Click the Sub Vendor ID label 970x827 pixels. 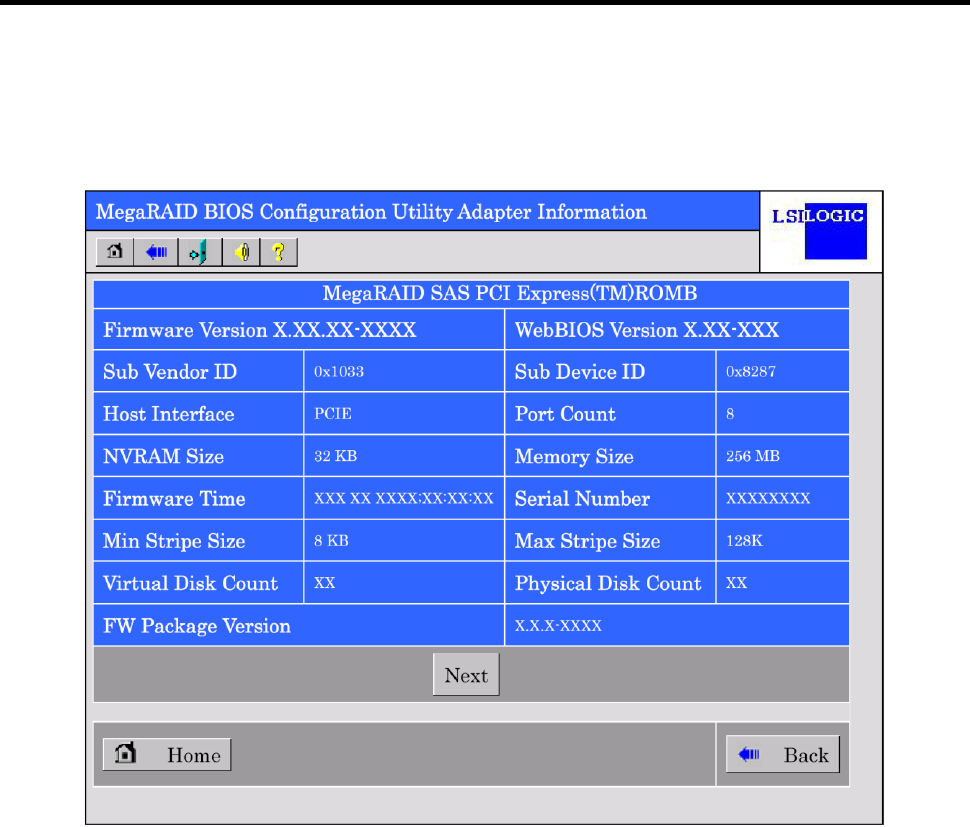(170, 372)
